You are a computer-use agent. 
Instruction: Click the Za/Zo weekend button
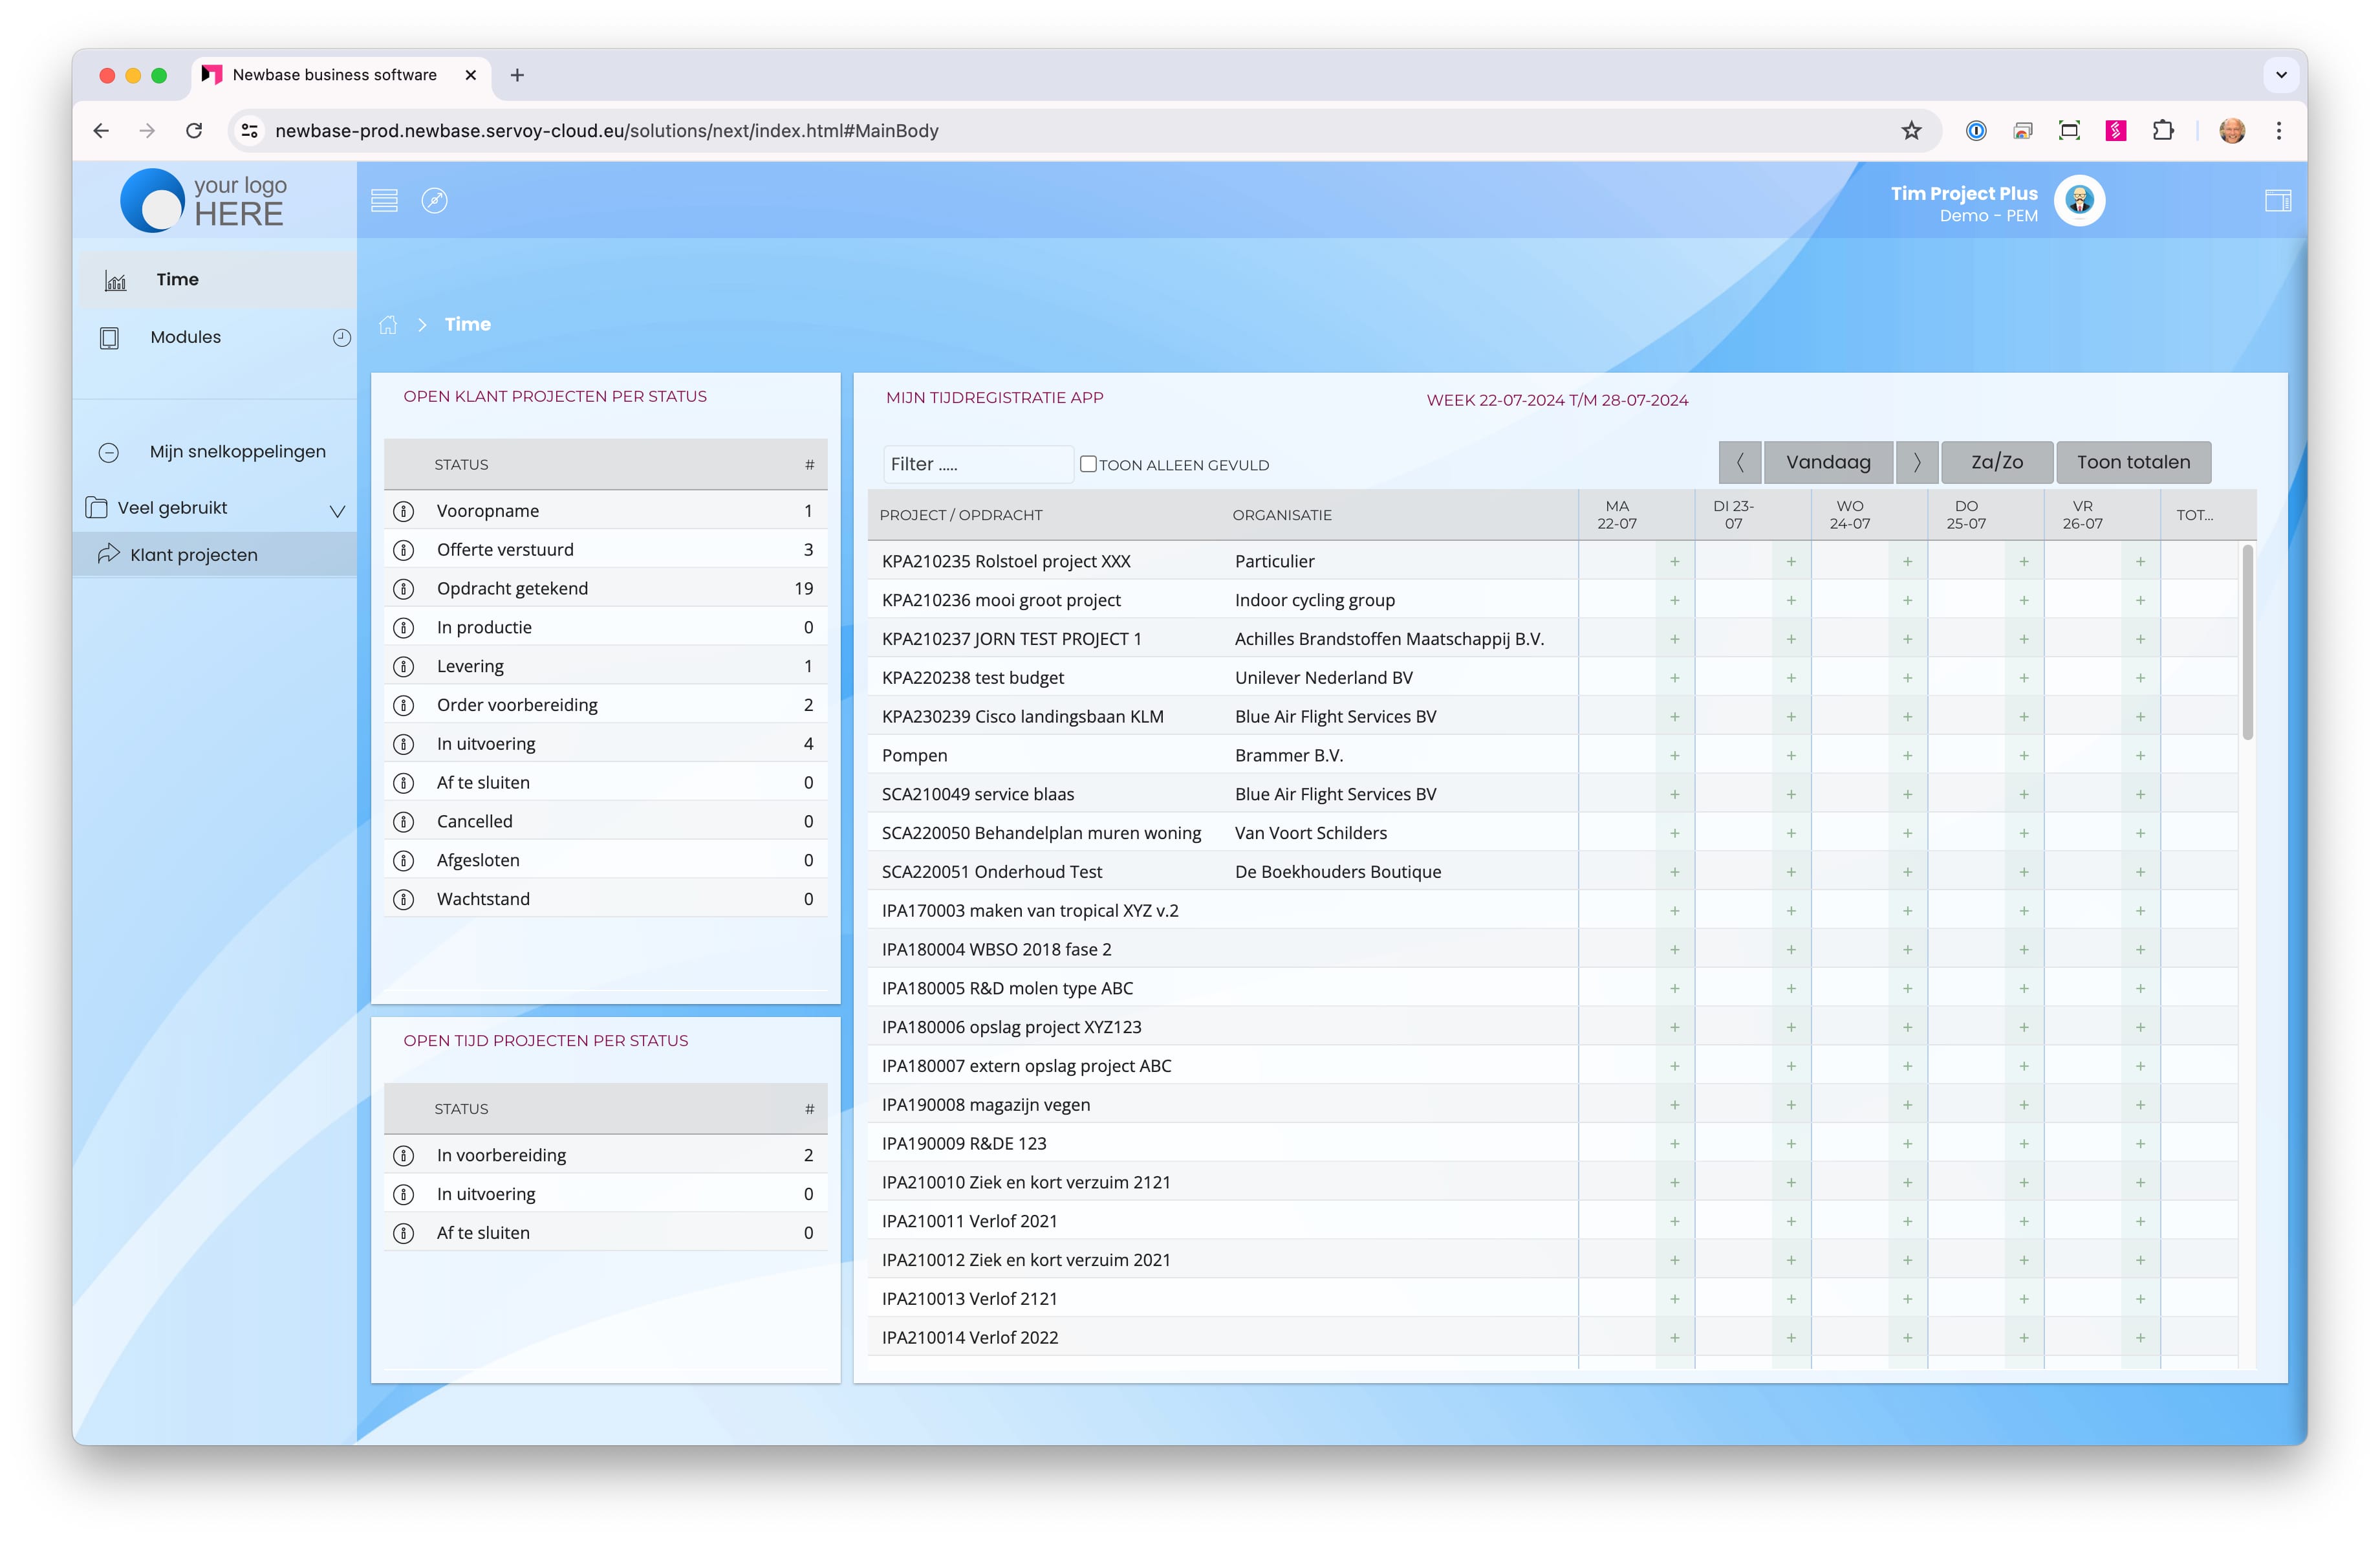(x=1997, y=462)
